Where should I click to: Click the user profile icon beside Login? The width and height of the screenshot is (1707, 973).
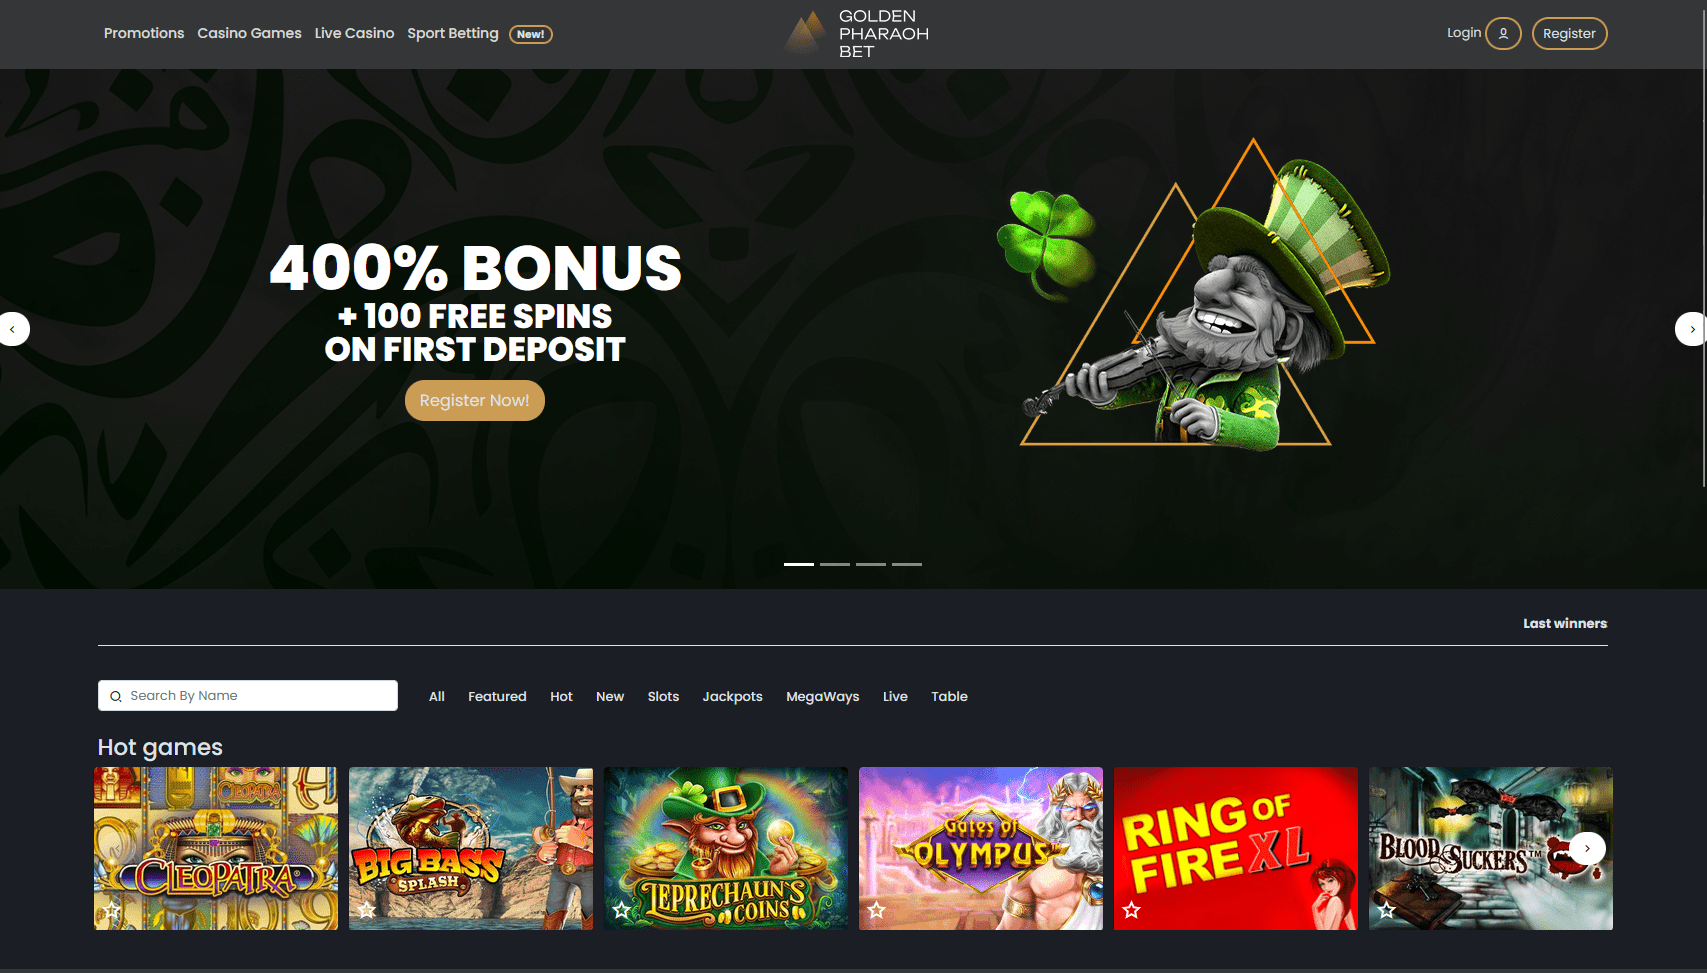pos(1503,33)
